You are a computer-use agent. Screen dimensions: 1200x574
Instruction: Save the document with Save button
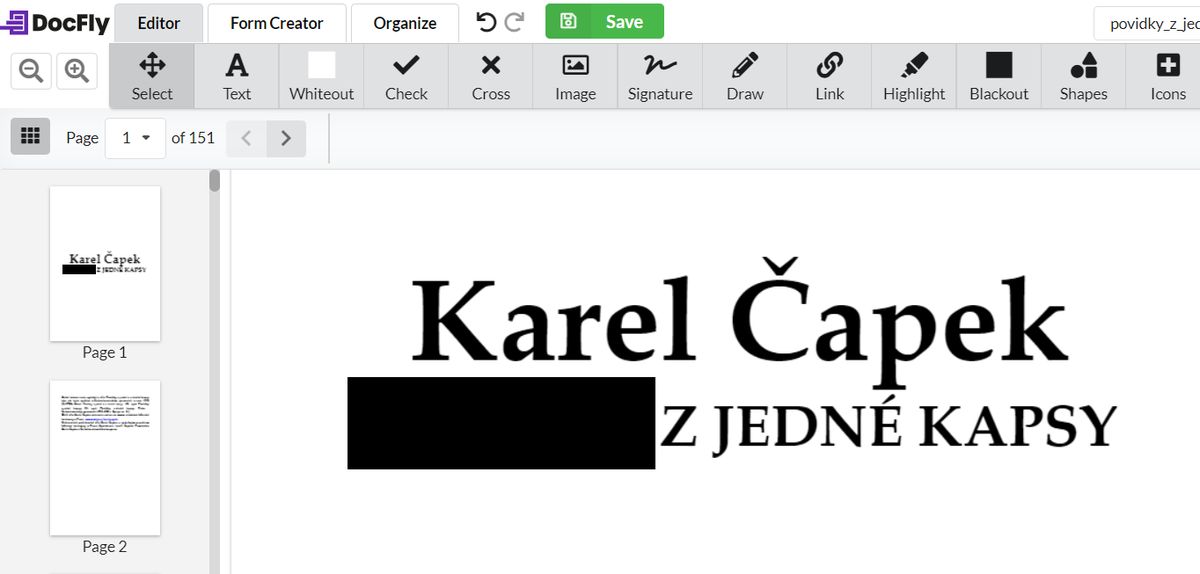pyautogui.click(x=604, y=21)
